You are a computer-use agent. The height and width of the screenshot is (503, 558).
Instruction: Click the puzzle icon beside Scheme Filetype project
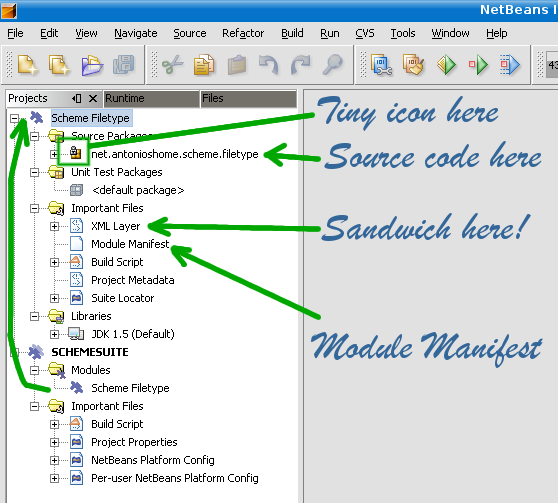[37, 117]
